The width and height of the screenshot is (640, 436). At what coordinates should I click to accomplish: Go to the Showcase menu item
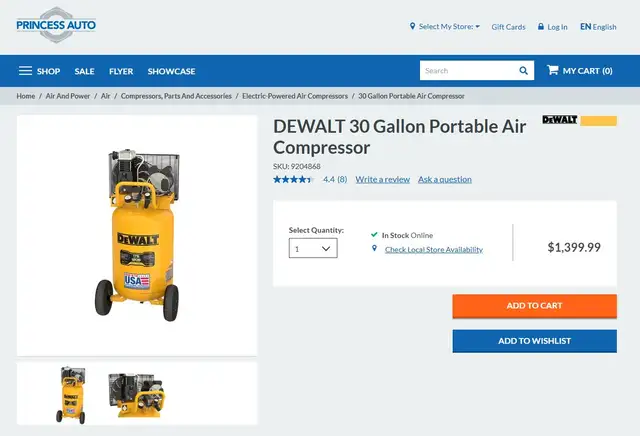[x=171, y=71]
